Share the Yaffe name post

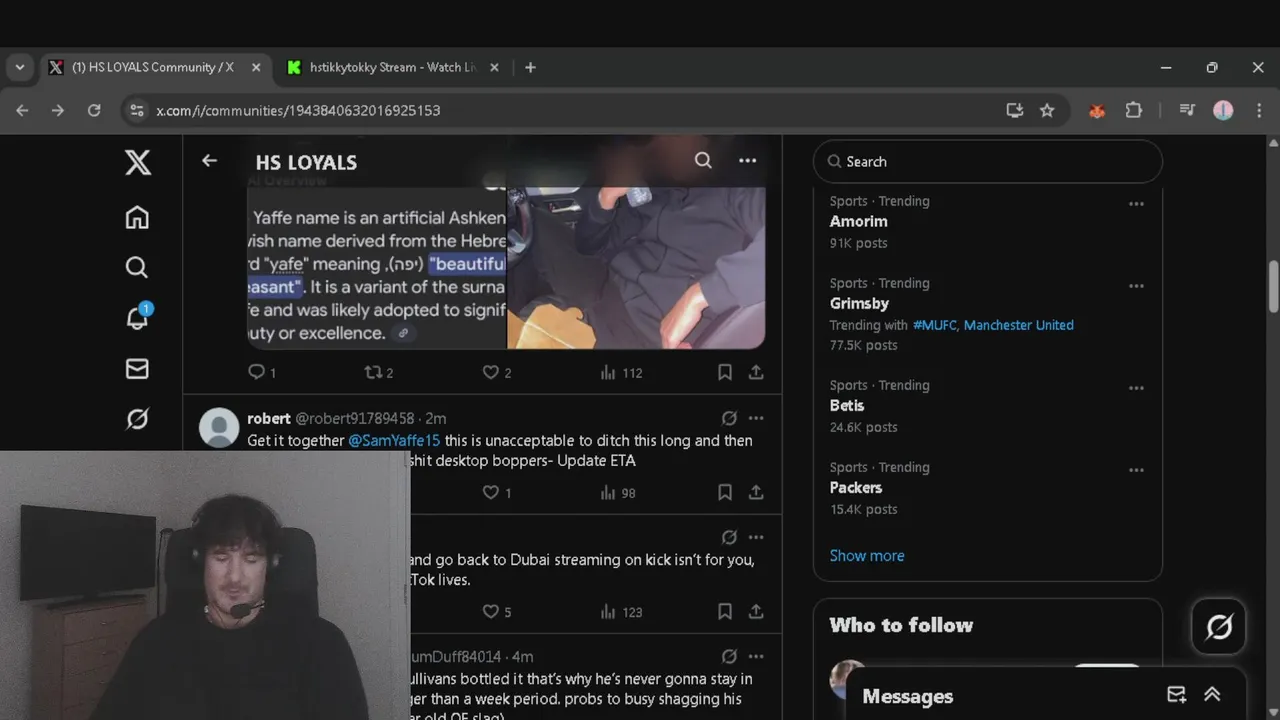[756, 372]
